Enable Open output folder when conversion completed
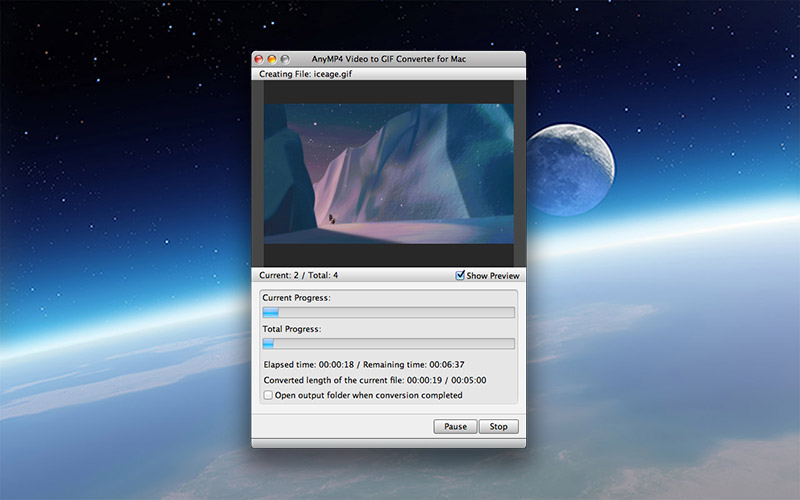This screenshot has height=500, width=800. (268, 395)
